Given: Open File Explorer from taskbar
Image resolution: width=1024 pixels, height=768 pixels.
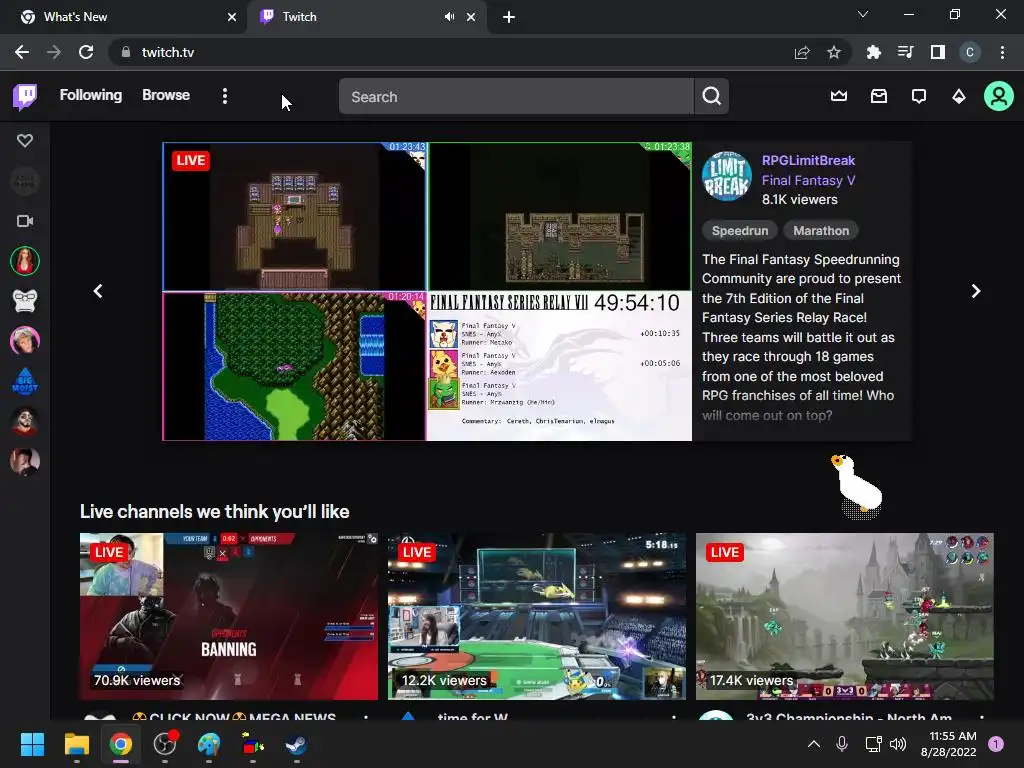Looking at the screenshot, I should 76,744.
